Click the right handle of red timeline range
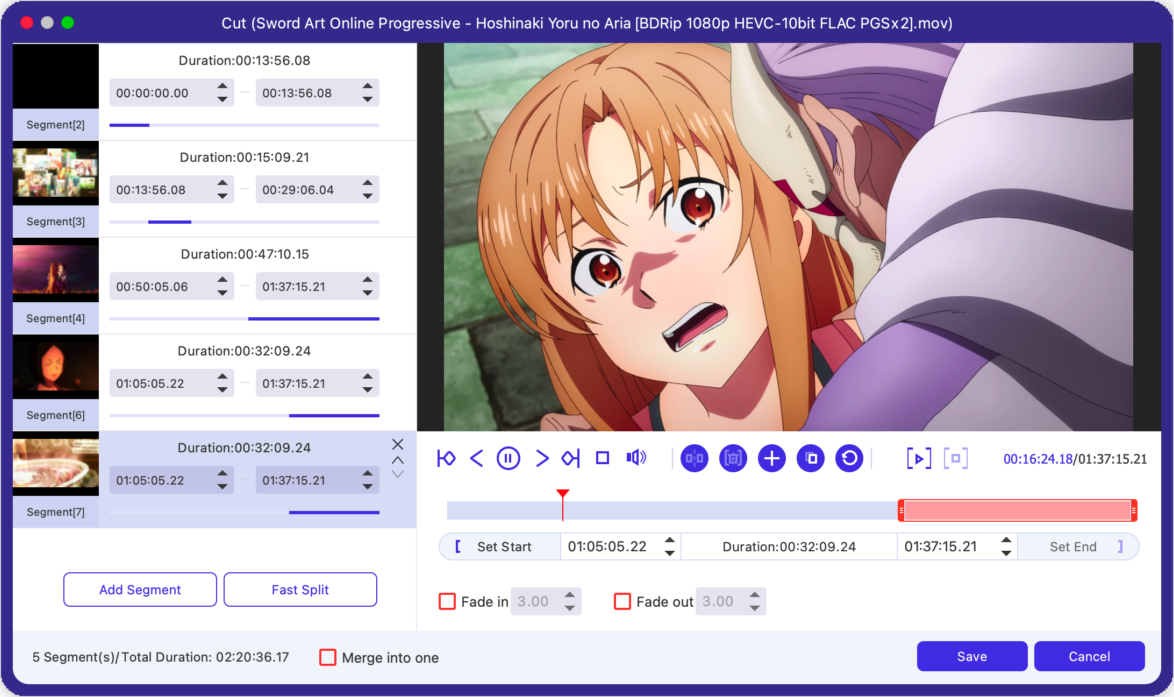 point(1134,511)
